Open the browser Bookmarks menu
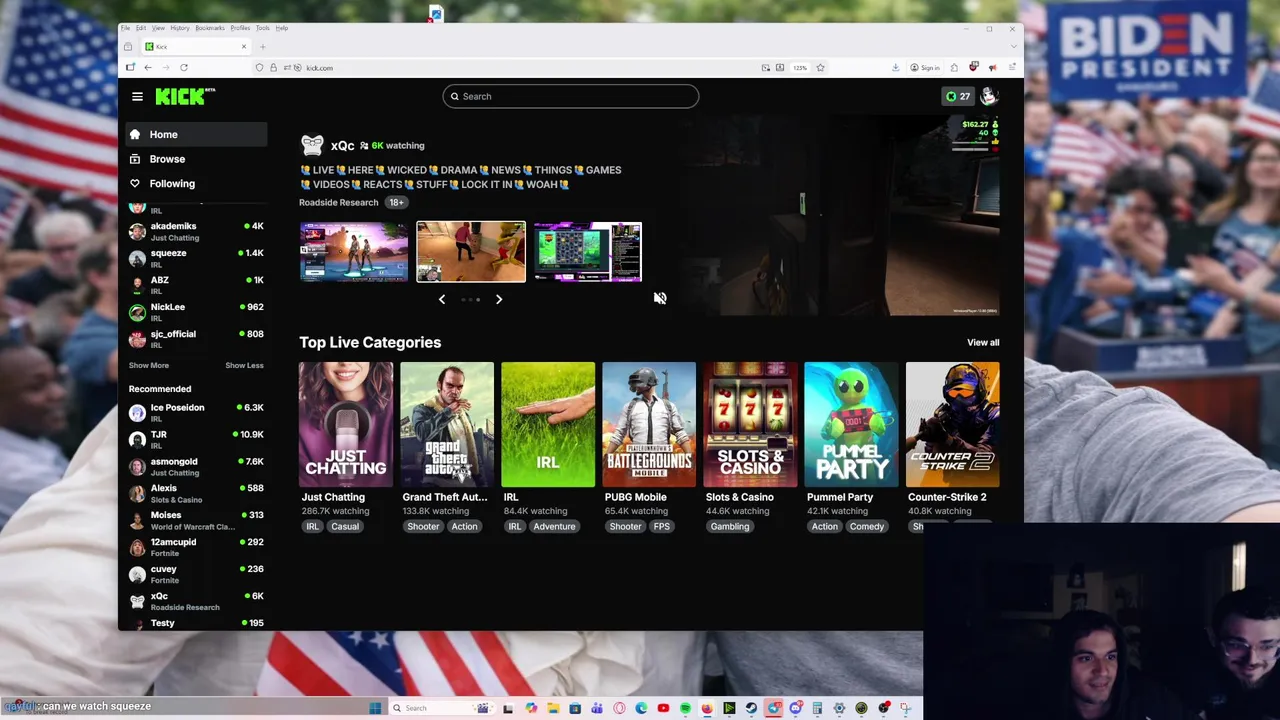The width and height of the screenshot is (1280, 720). coord(210,28)
